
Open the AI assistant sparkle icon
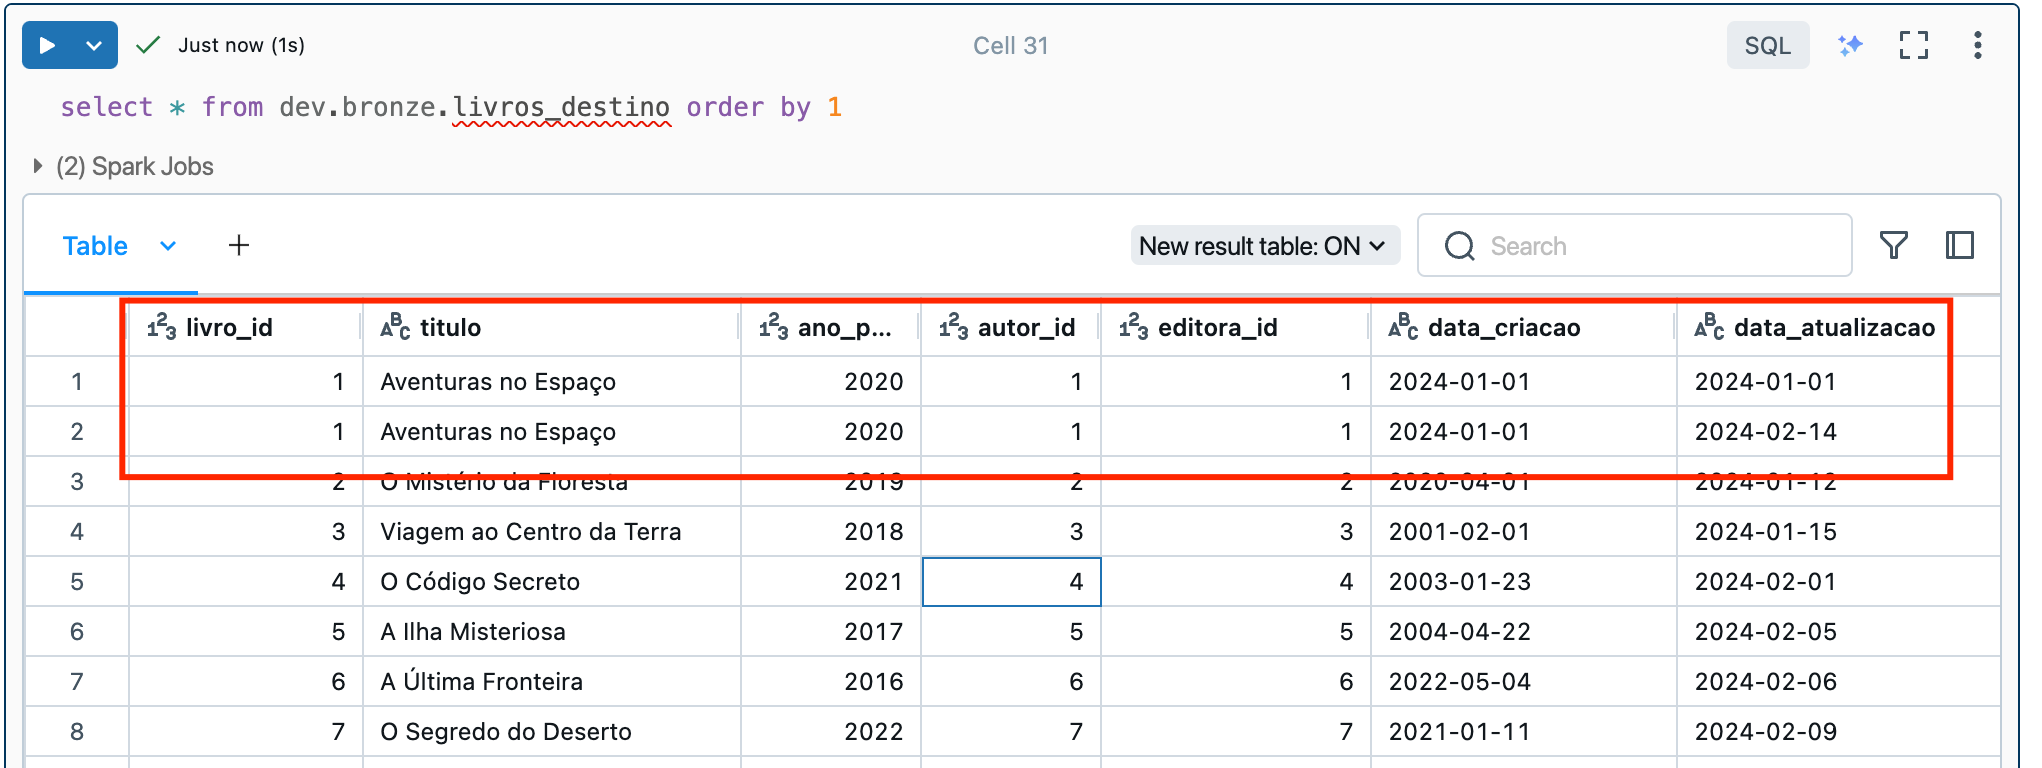coord(1850,45)
